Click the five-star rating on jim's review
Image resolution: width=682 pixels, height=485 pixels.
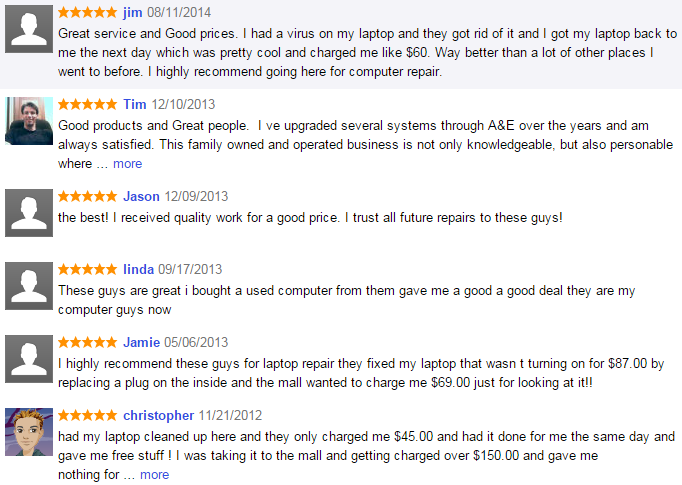point(87,12)
